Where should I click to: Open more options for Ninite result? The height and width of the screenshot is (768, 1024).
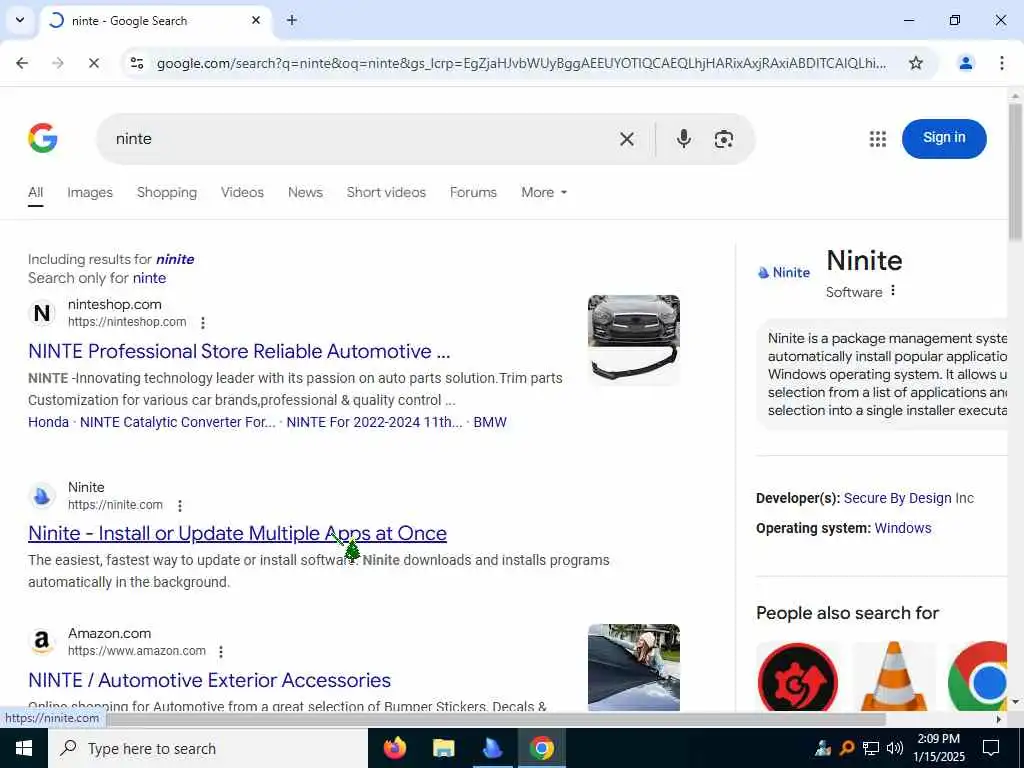180,505
